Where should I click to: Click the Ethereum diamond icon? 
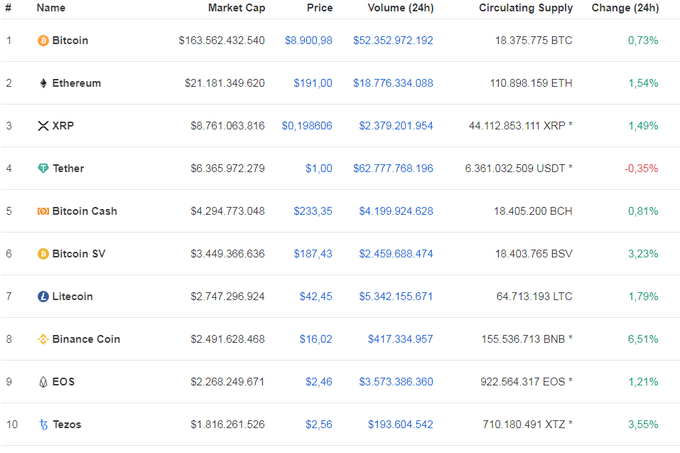43,83
